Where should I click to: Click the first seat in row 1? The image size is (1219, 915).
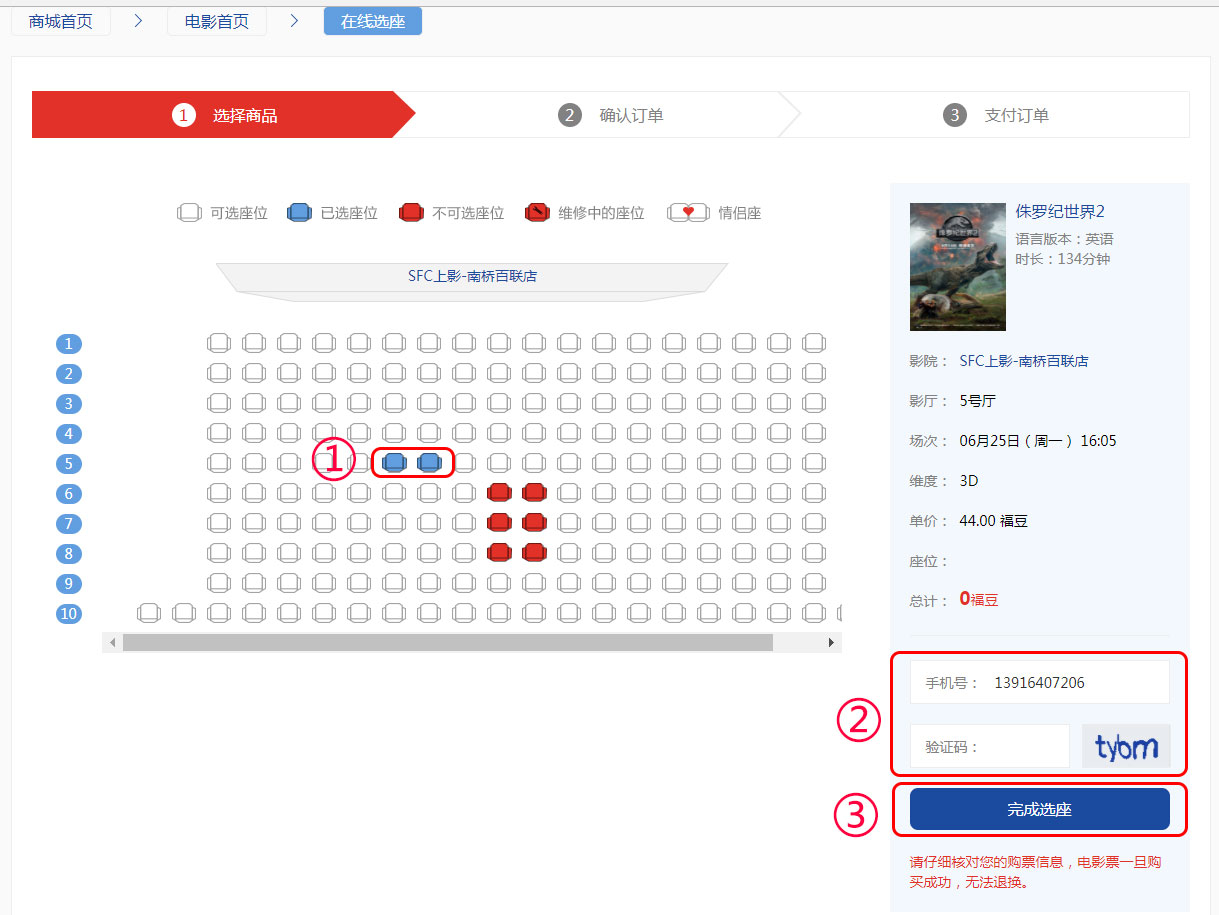218,343
